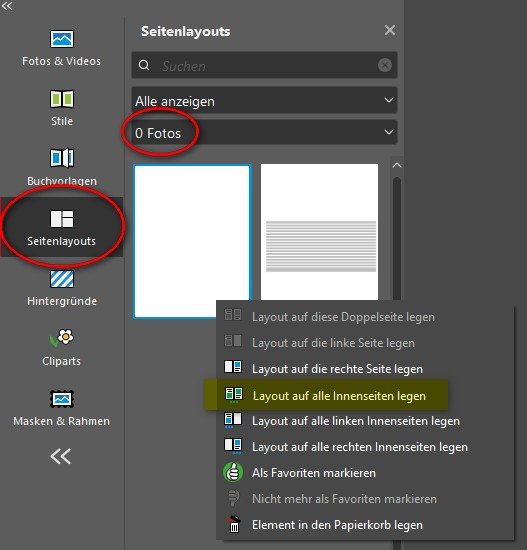Open the Alle anzeigen dropdown

(265, 101)
